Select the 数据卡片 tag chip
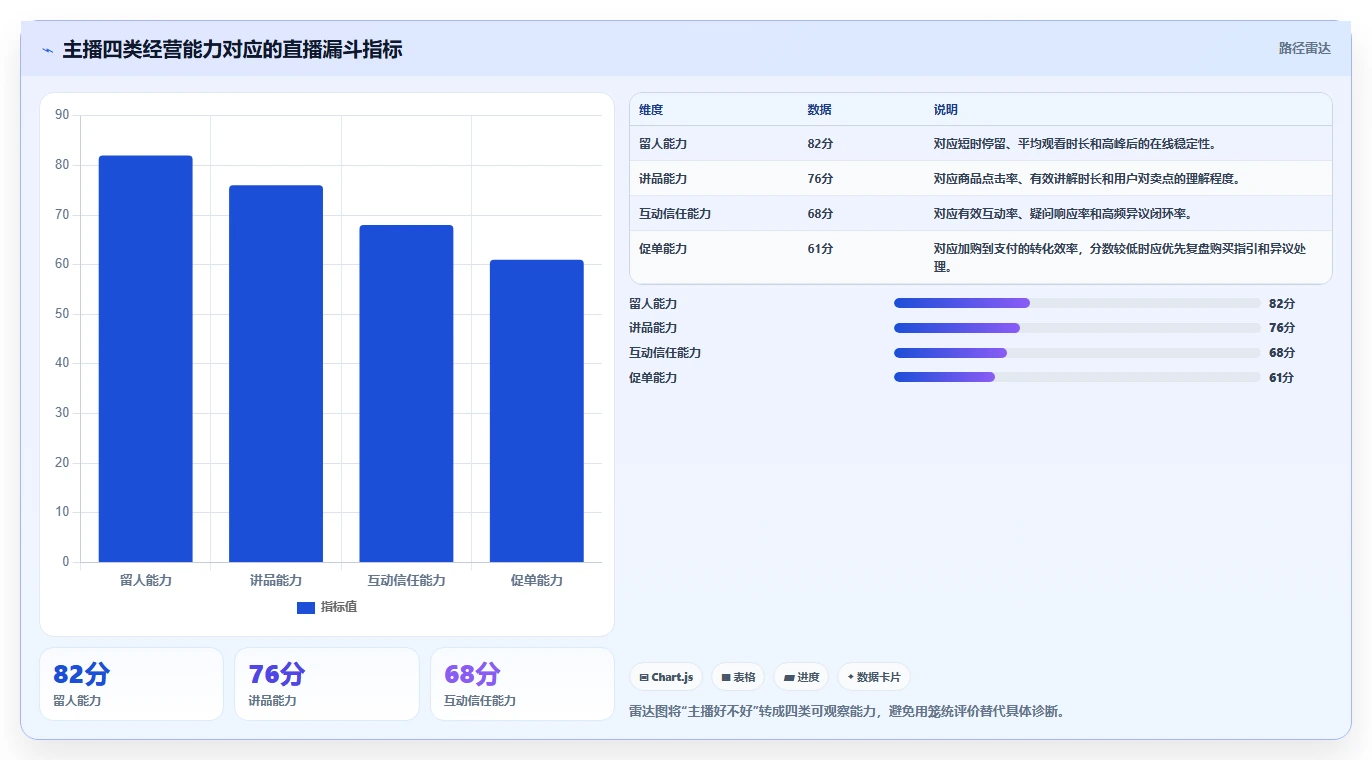The height and width of the screenshot is (760, 1372). coord(874,677)
